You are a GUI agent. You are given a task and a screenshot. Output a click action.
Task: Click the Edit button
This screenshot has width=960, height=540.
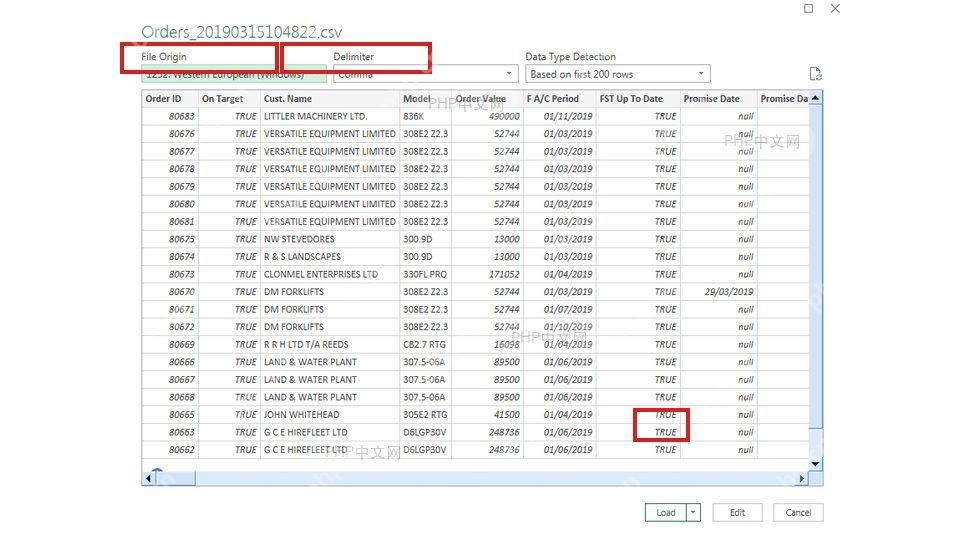click(x=737, y=512)
